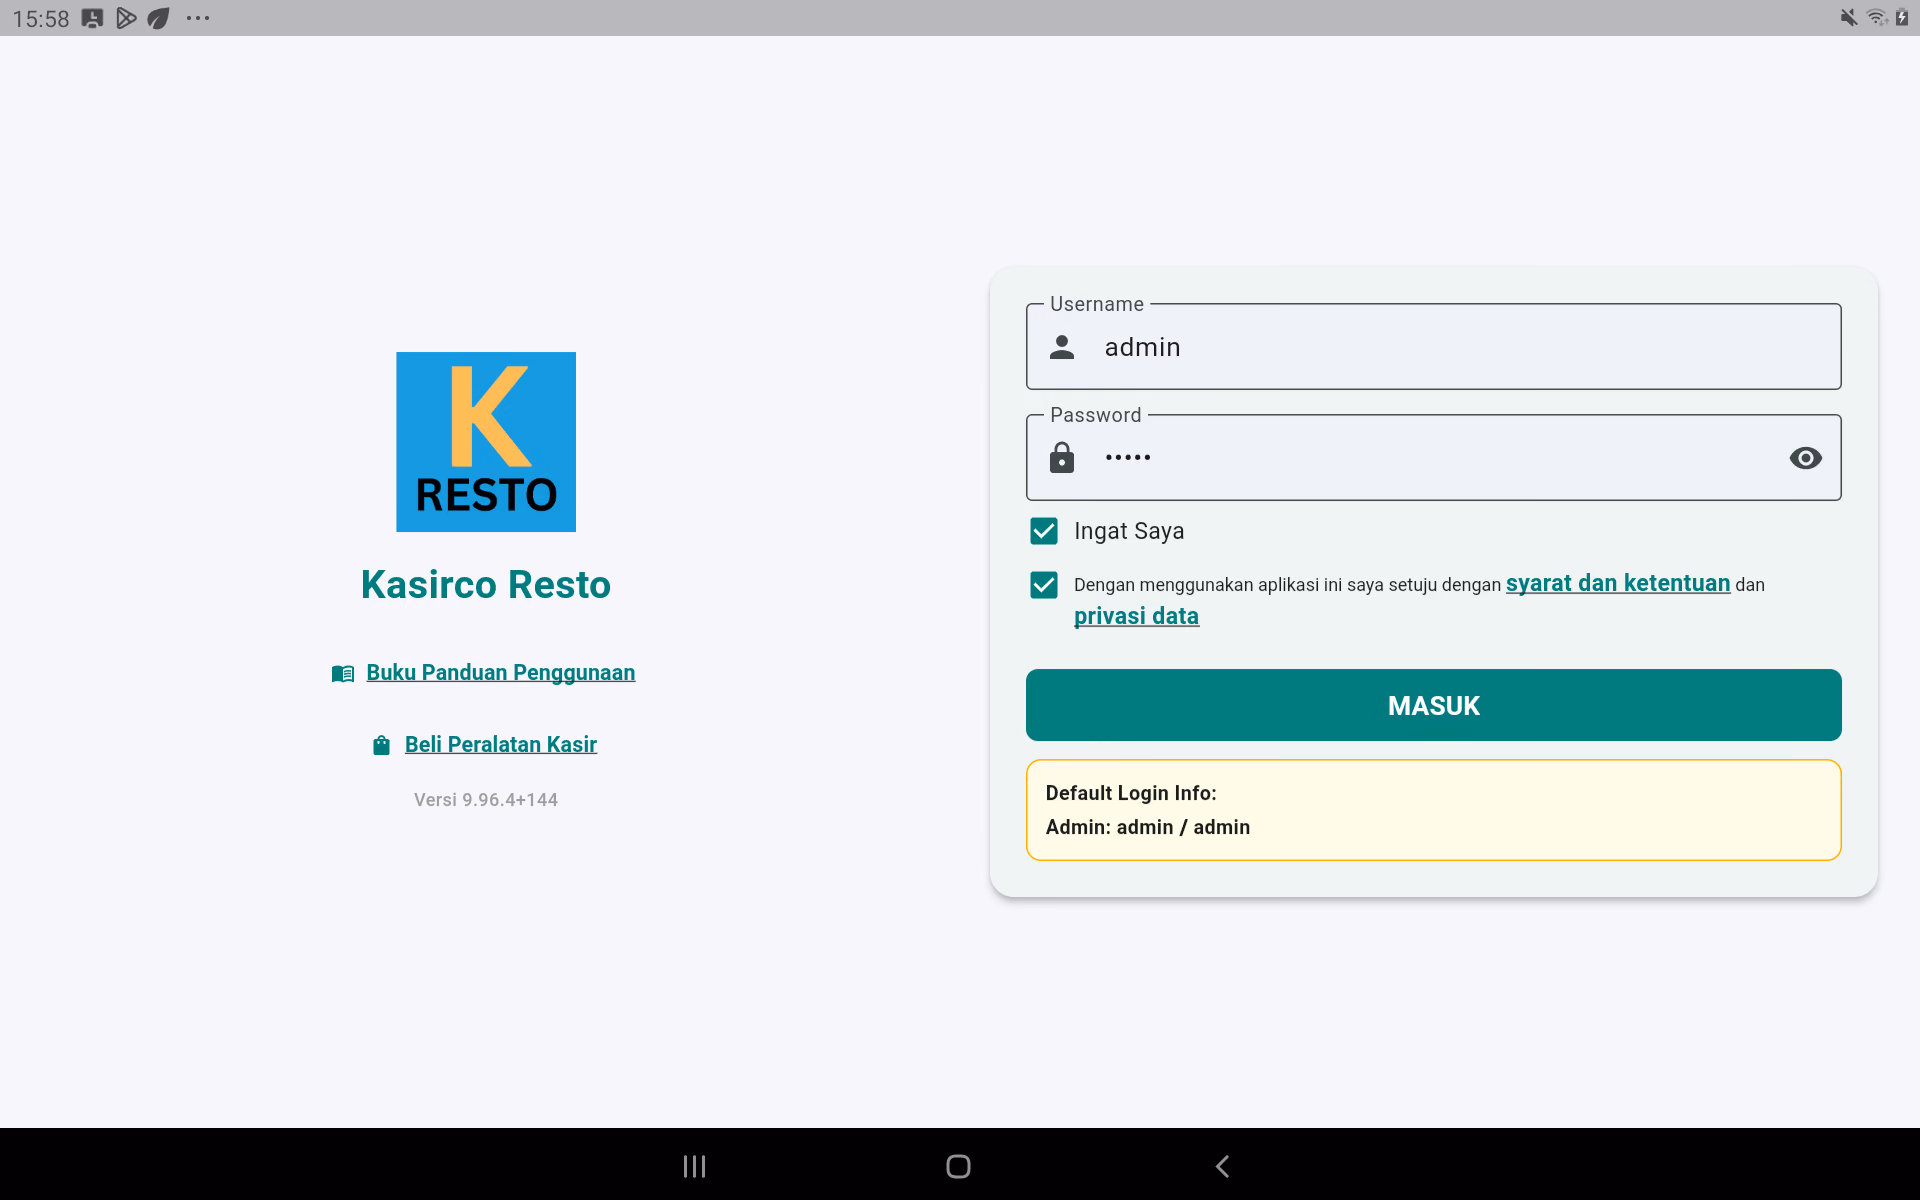The image size is (1920, 1200).
Task: Click the lock icon in Password field
Action: pyautogui.click(x=1062, y=458)
